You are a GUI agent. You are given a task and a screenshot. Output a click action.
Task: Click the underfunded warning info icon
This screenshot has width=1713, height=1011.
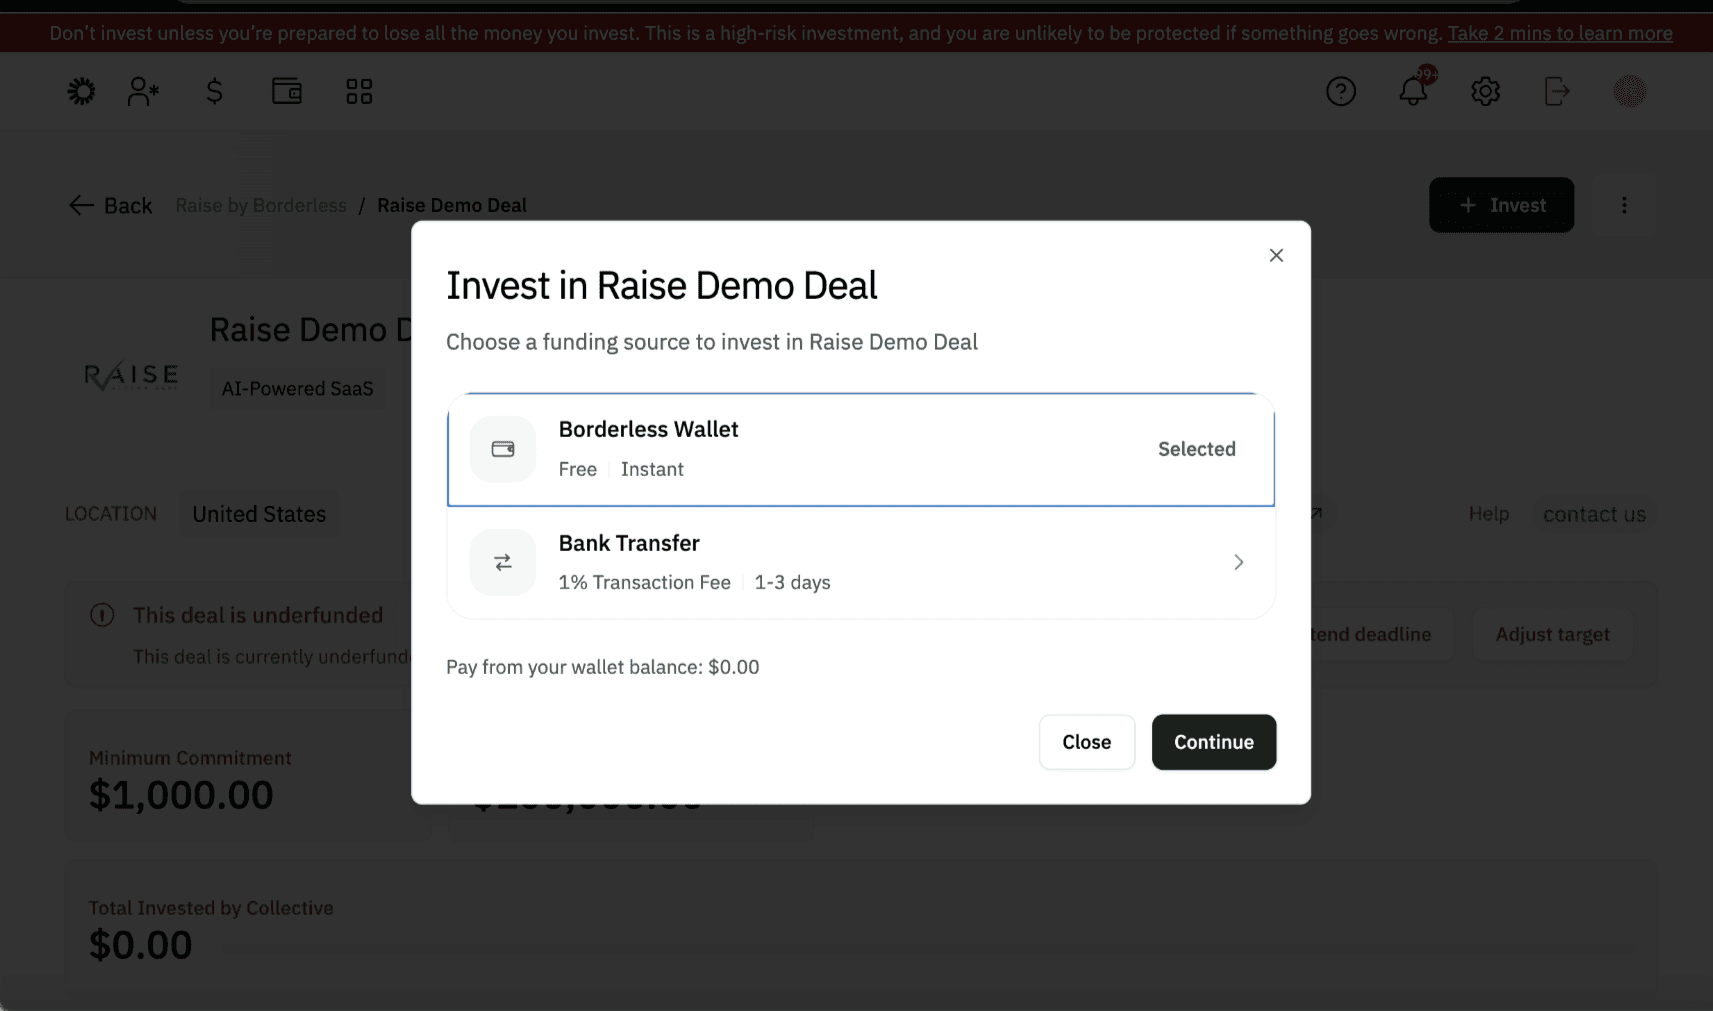click(x=102, y=615)
